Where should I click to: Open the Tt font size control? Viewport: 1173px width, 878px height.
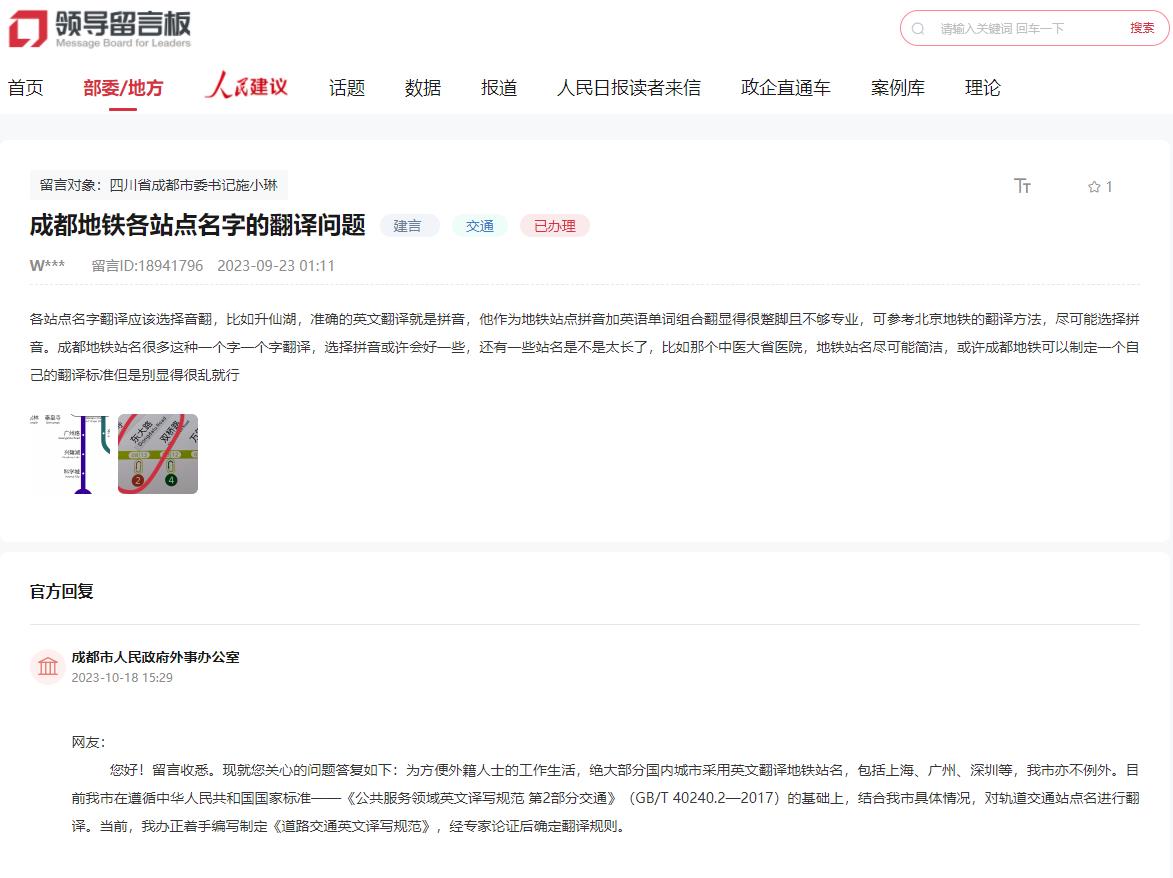(x=1022, y=186)
